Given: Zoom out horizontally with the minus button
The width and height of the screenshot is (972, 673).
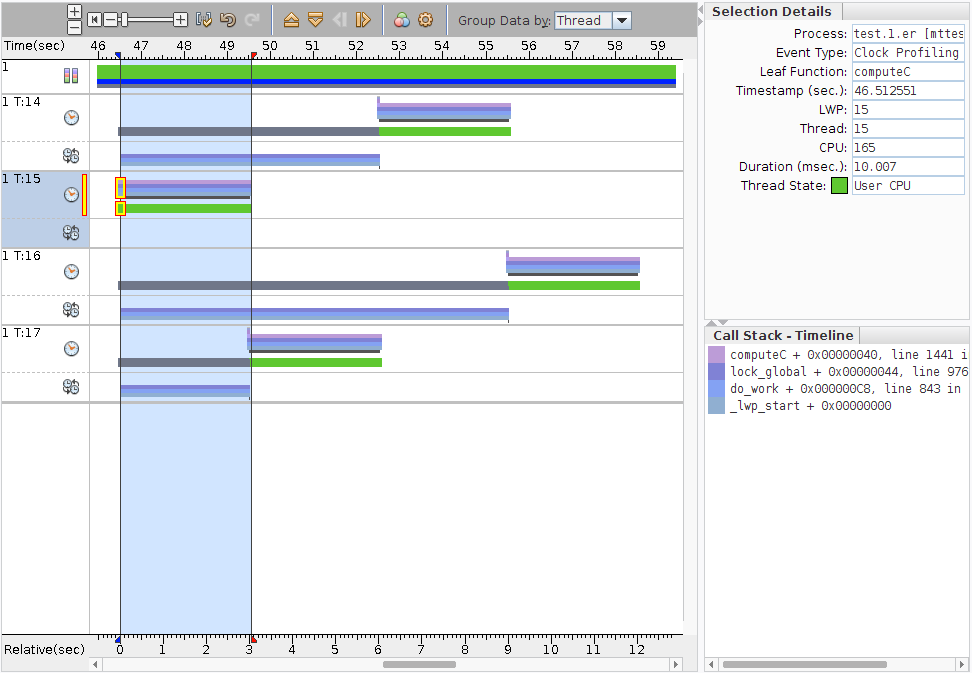Looking at the screenshot, I should 110,20.
